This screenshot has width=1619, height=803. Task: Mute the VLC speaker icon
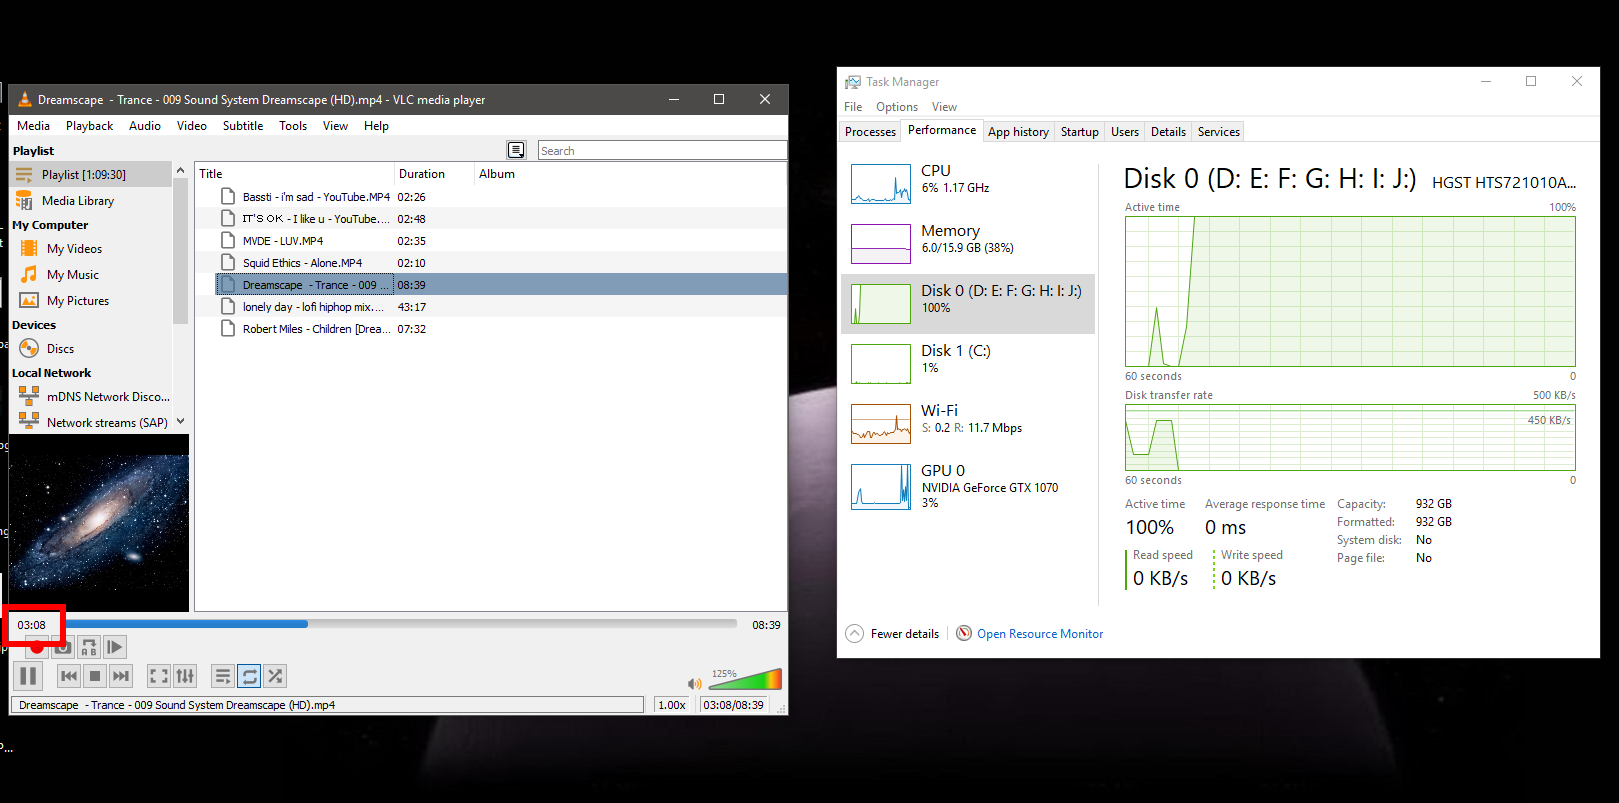(695, 683)
